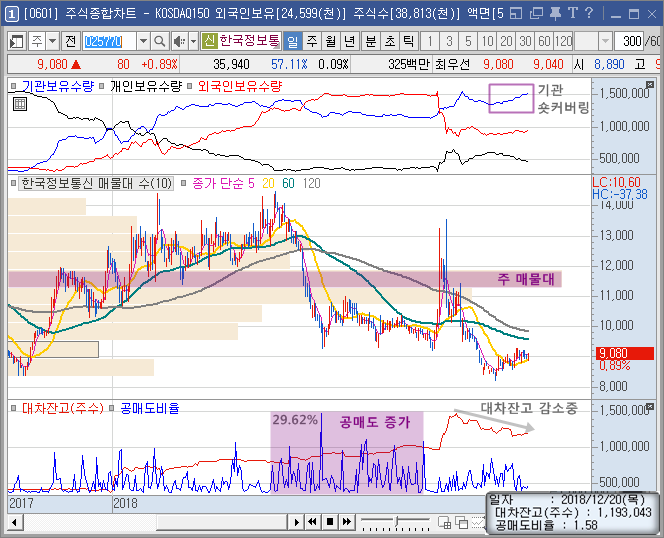
Task: Click the 한국정보통 stock name field
Action: (249, 41)
